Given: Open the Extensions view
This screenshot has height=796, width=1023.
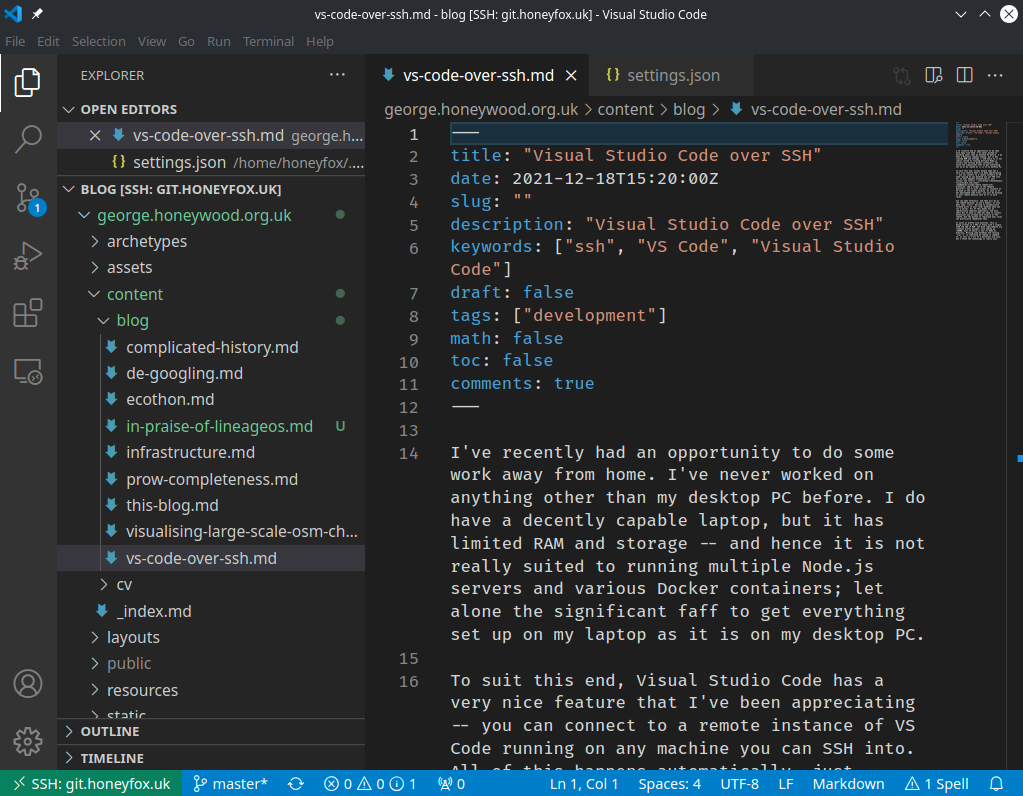Looking at the screenshot, I should (x=27, y=313).
